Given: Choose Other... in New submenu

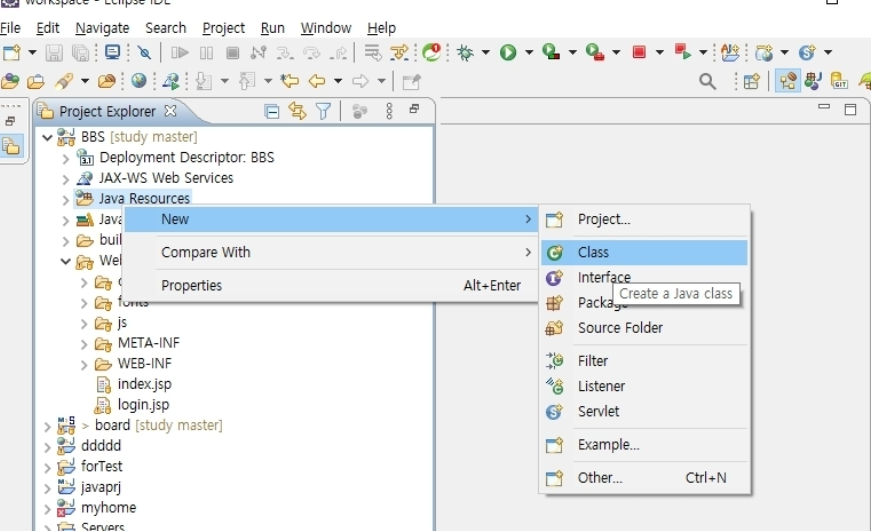Looking at the screenshot, I should pos(645,478).
